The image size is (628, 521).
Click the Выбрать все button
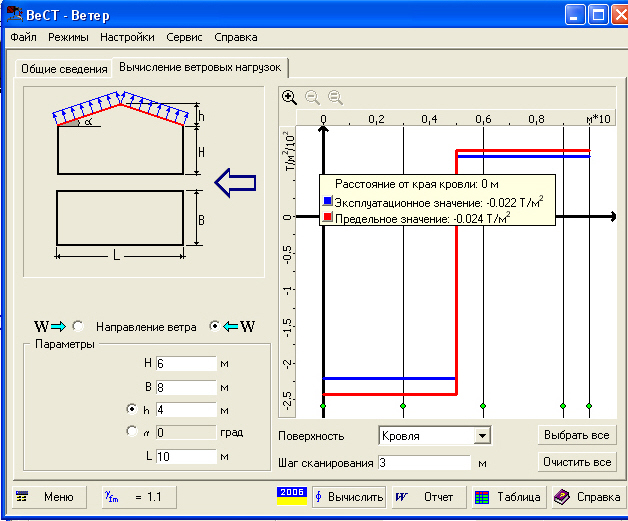pos(577,435)
